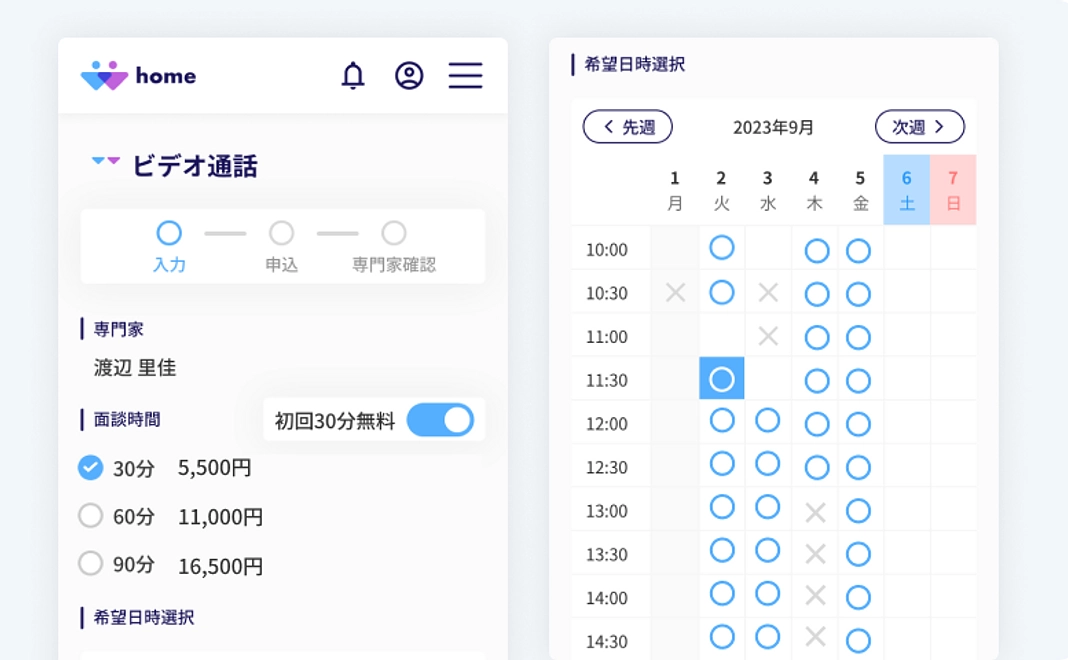Select the 60分 11,000円 option

(91, 516)
